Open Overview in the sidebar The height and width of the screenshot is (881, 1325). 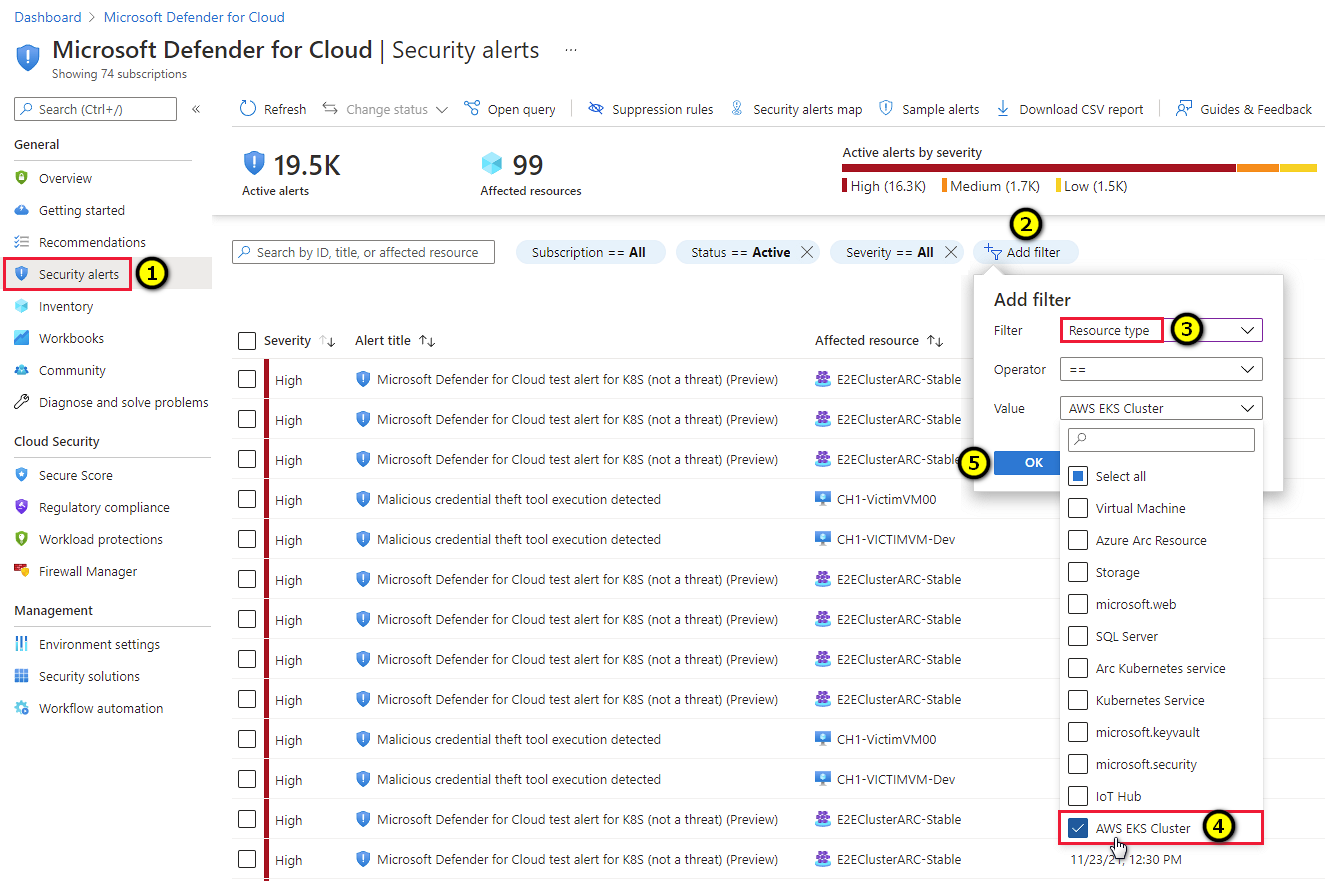pyautogui.click(x=65, y=178)
